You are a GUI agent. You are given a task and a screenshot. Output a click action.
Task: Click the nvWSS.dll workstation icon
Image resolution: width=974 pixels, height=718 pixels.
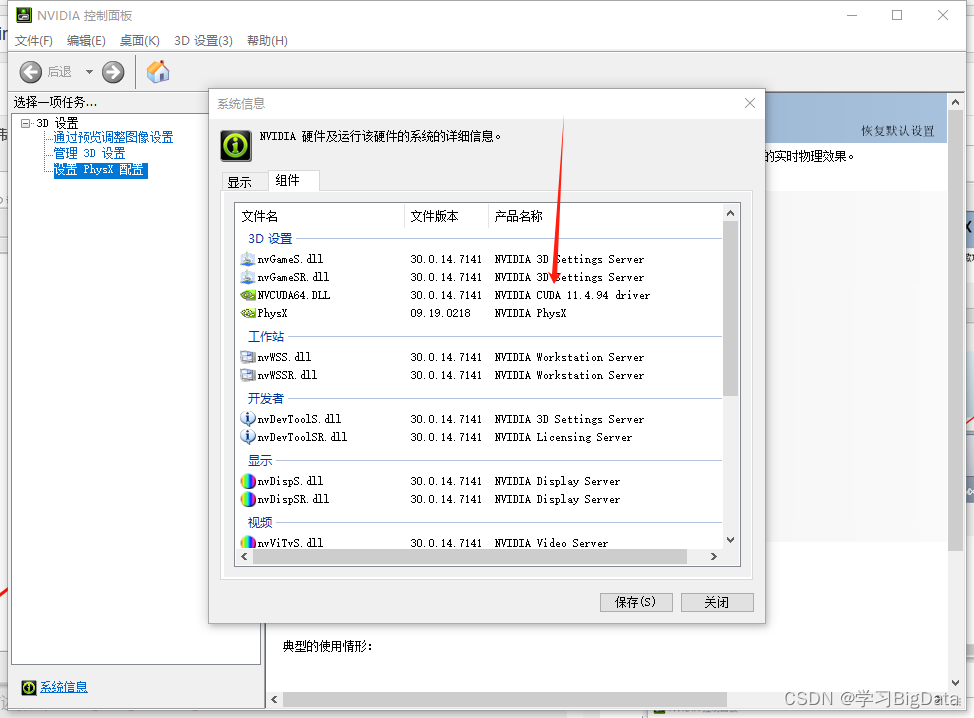coord(247,357)
